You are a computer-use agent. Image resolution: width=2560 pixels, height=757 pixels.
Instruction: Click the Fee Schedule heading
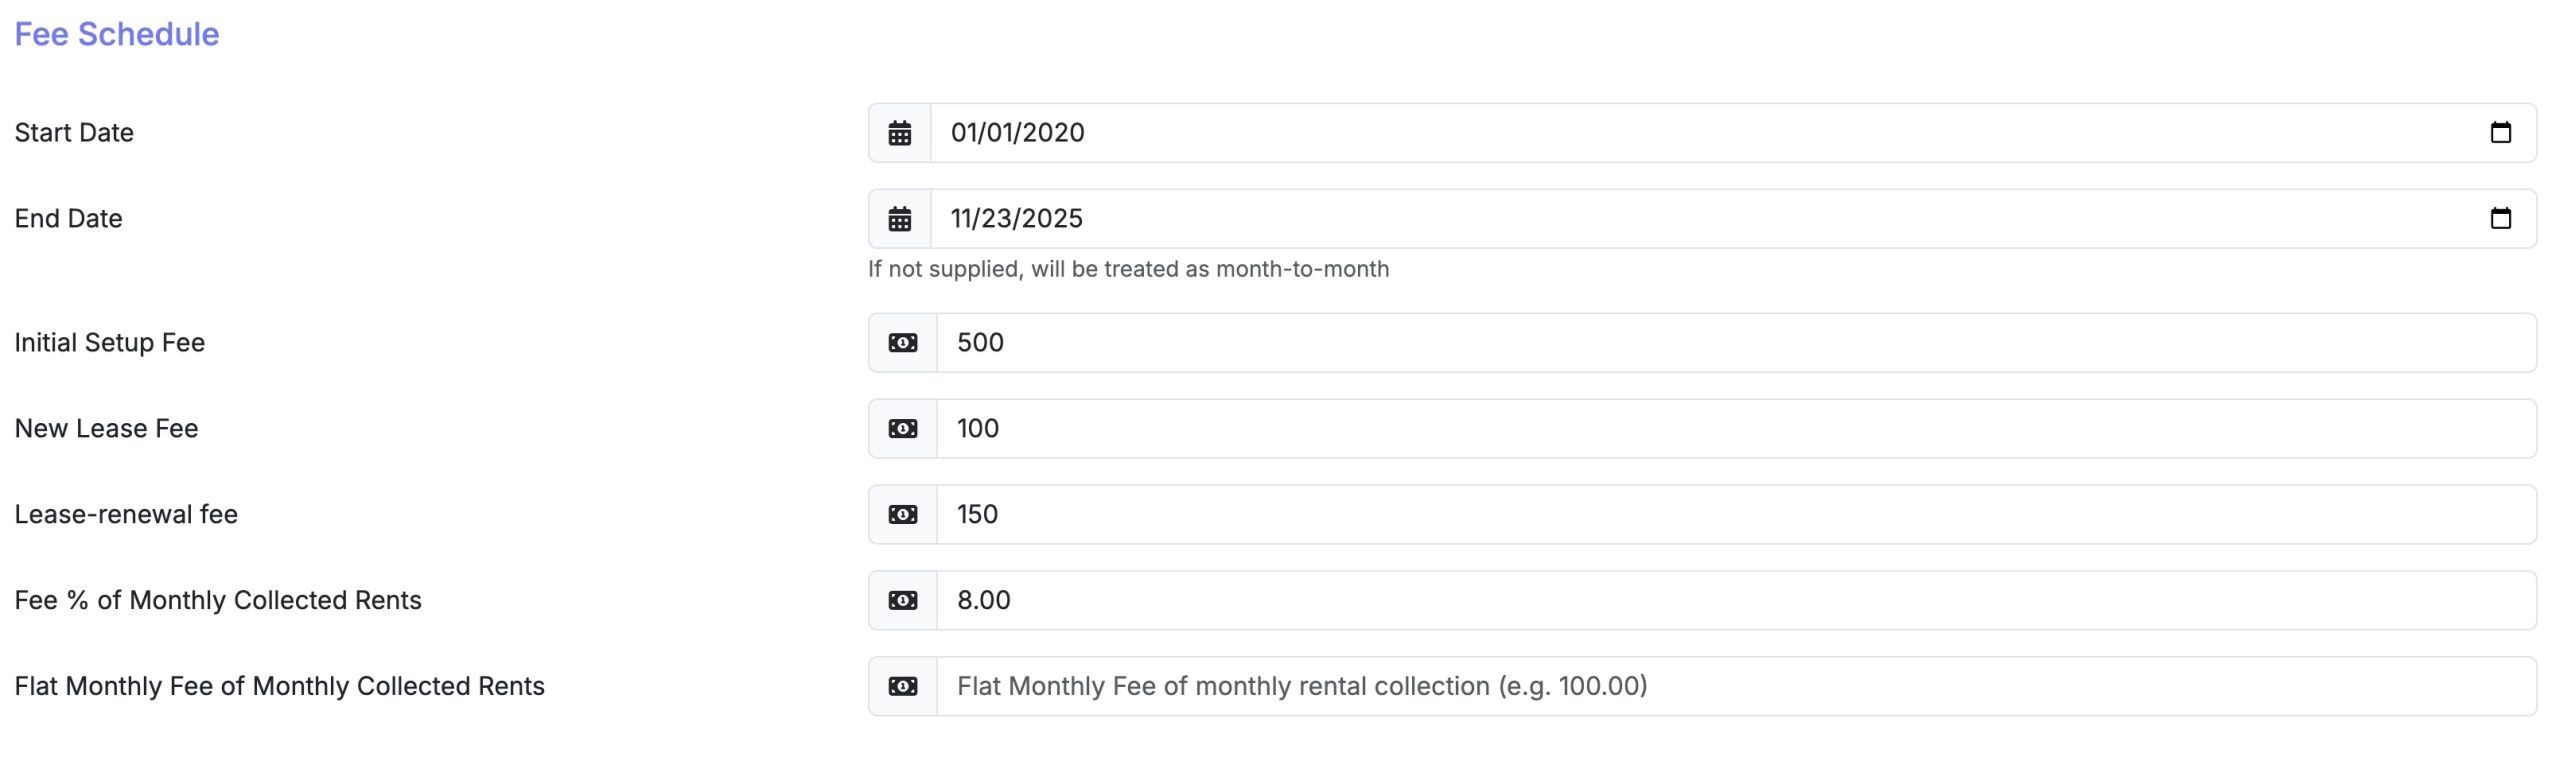pyautogui.click(x=115, y=33)
